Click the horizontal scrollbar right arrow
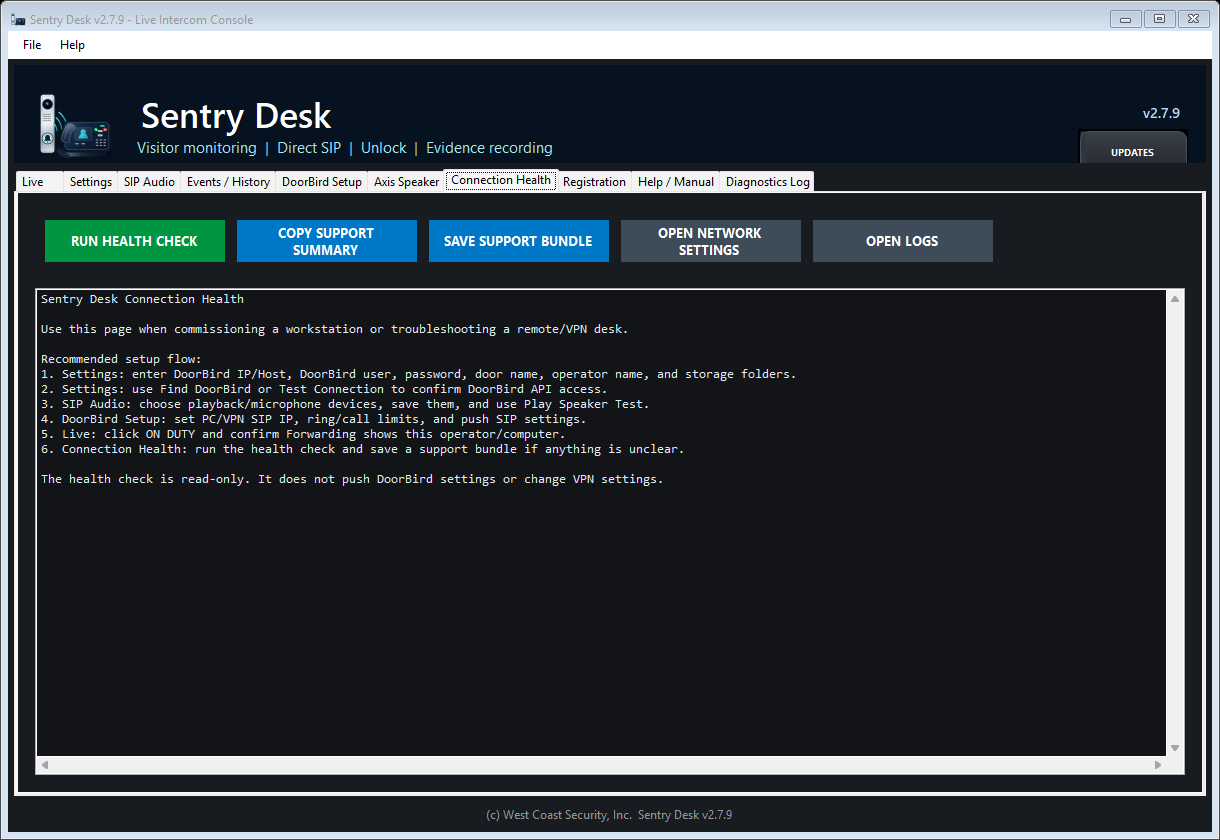Screen dimensions: 1220x840 (x=1158, y=765)
